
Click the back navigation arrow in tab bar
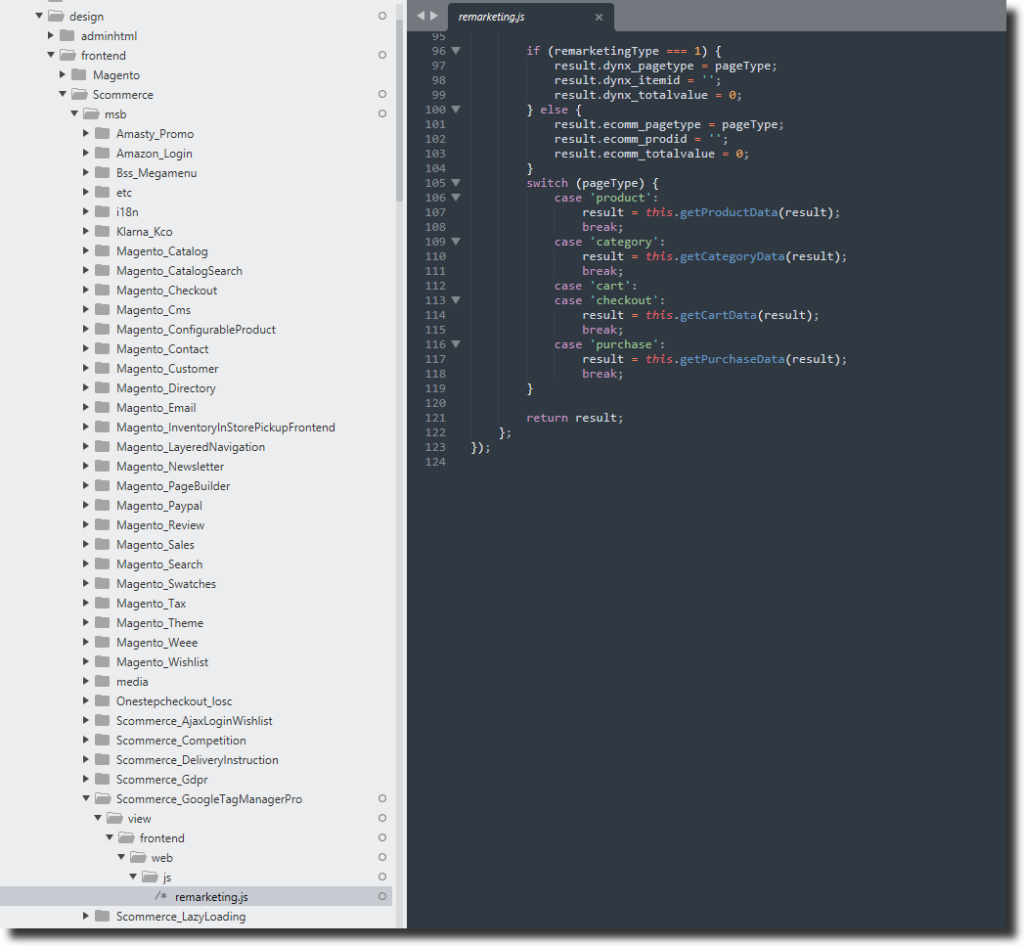[x=421, y=16]
